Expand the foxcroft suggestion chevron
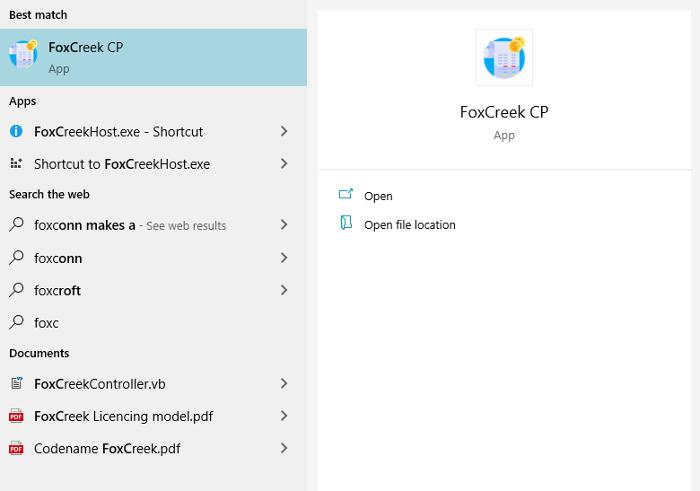This screenshot has height=491, width=700. coord(284,290)
